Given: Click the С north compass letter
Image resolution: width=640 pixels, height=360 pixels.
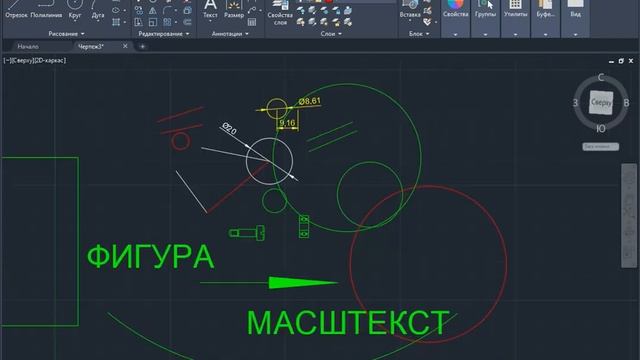Looking at the screenshot, I should click(601, 78).
